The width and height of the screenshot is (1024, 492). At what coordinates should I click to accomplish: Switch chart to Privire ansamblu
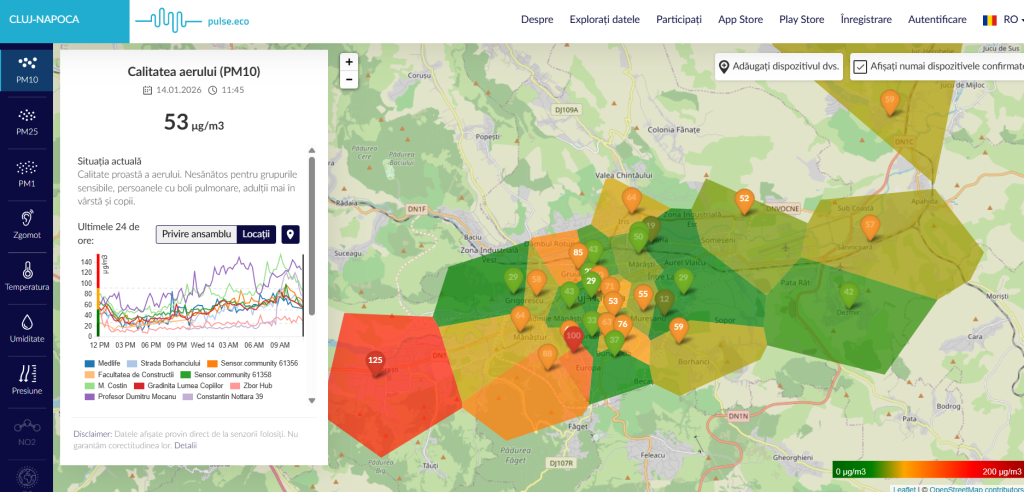196,234
